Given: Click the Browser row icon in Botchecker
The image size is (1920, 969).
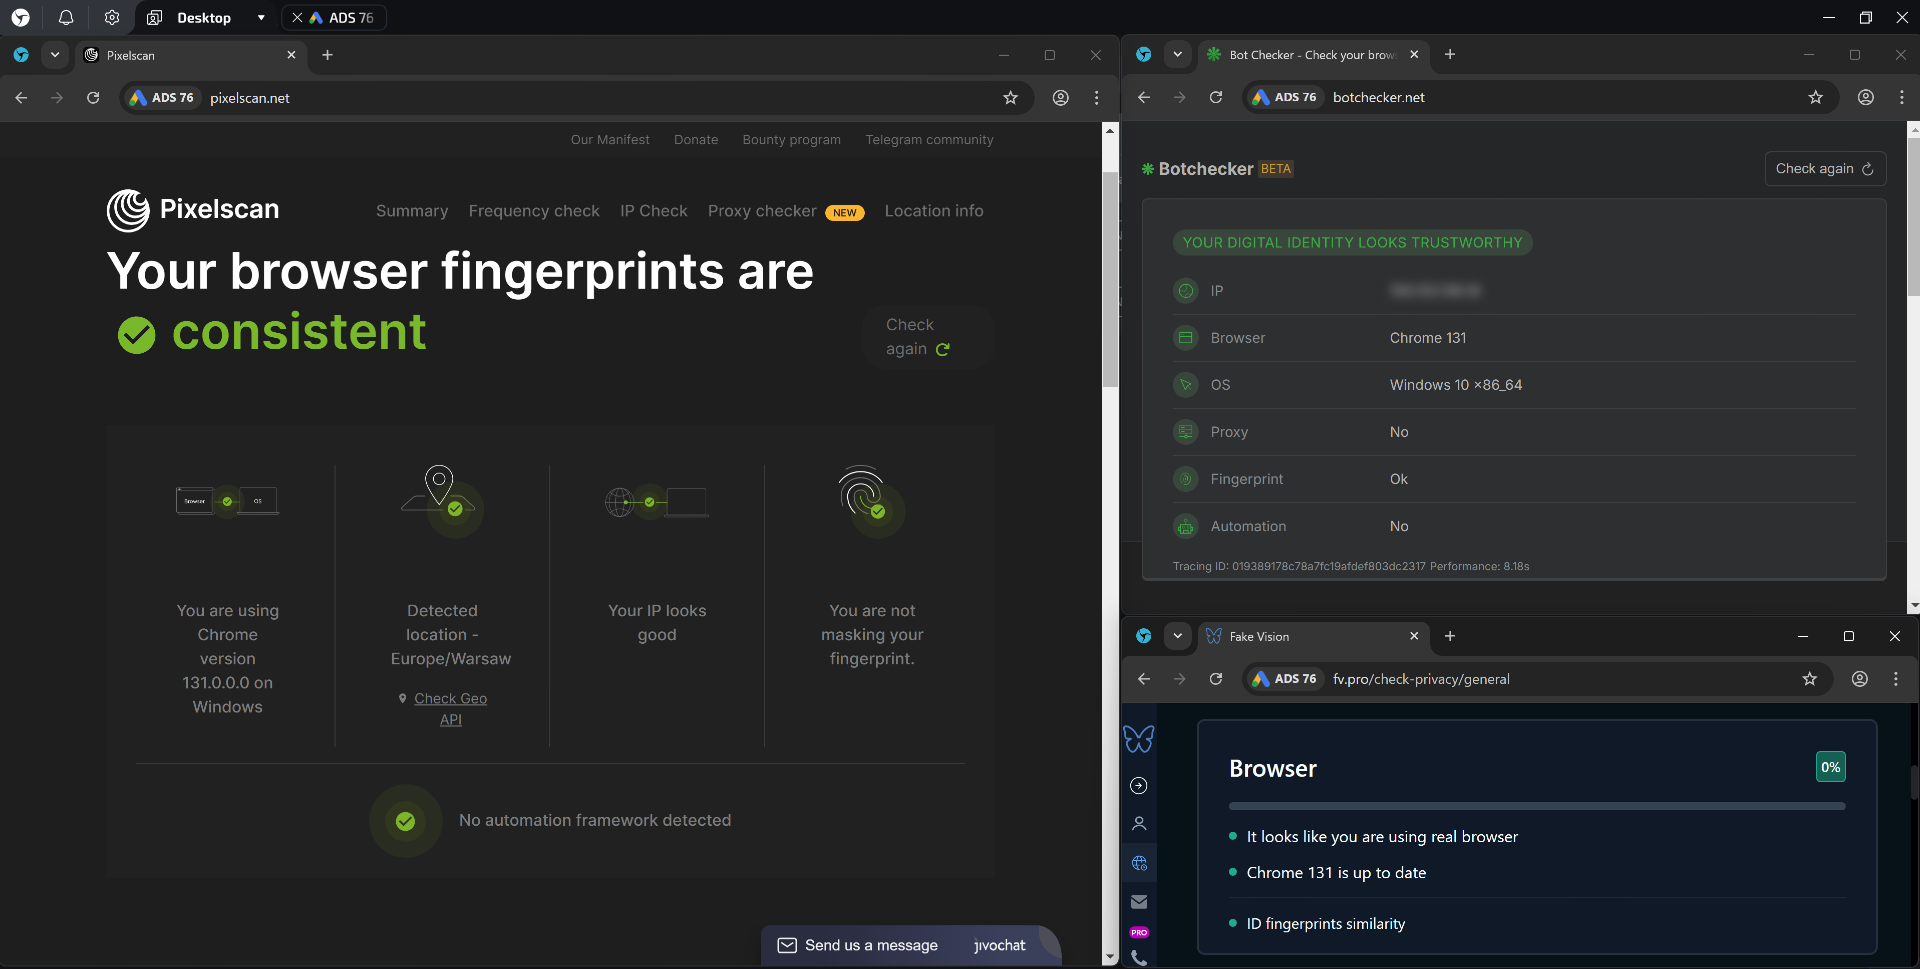Looking at the screenshot, I should 1186,338.
